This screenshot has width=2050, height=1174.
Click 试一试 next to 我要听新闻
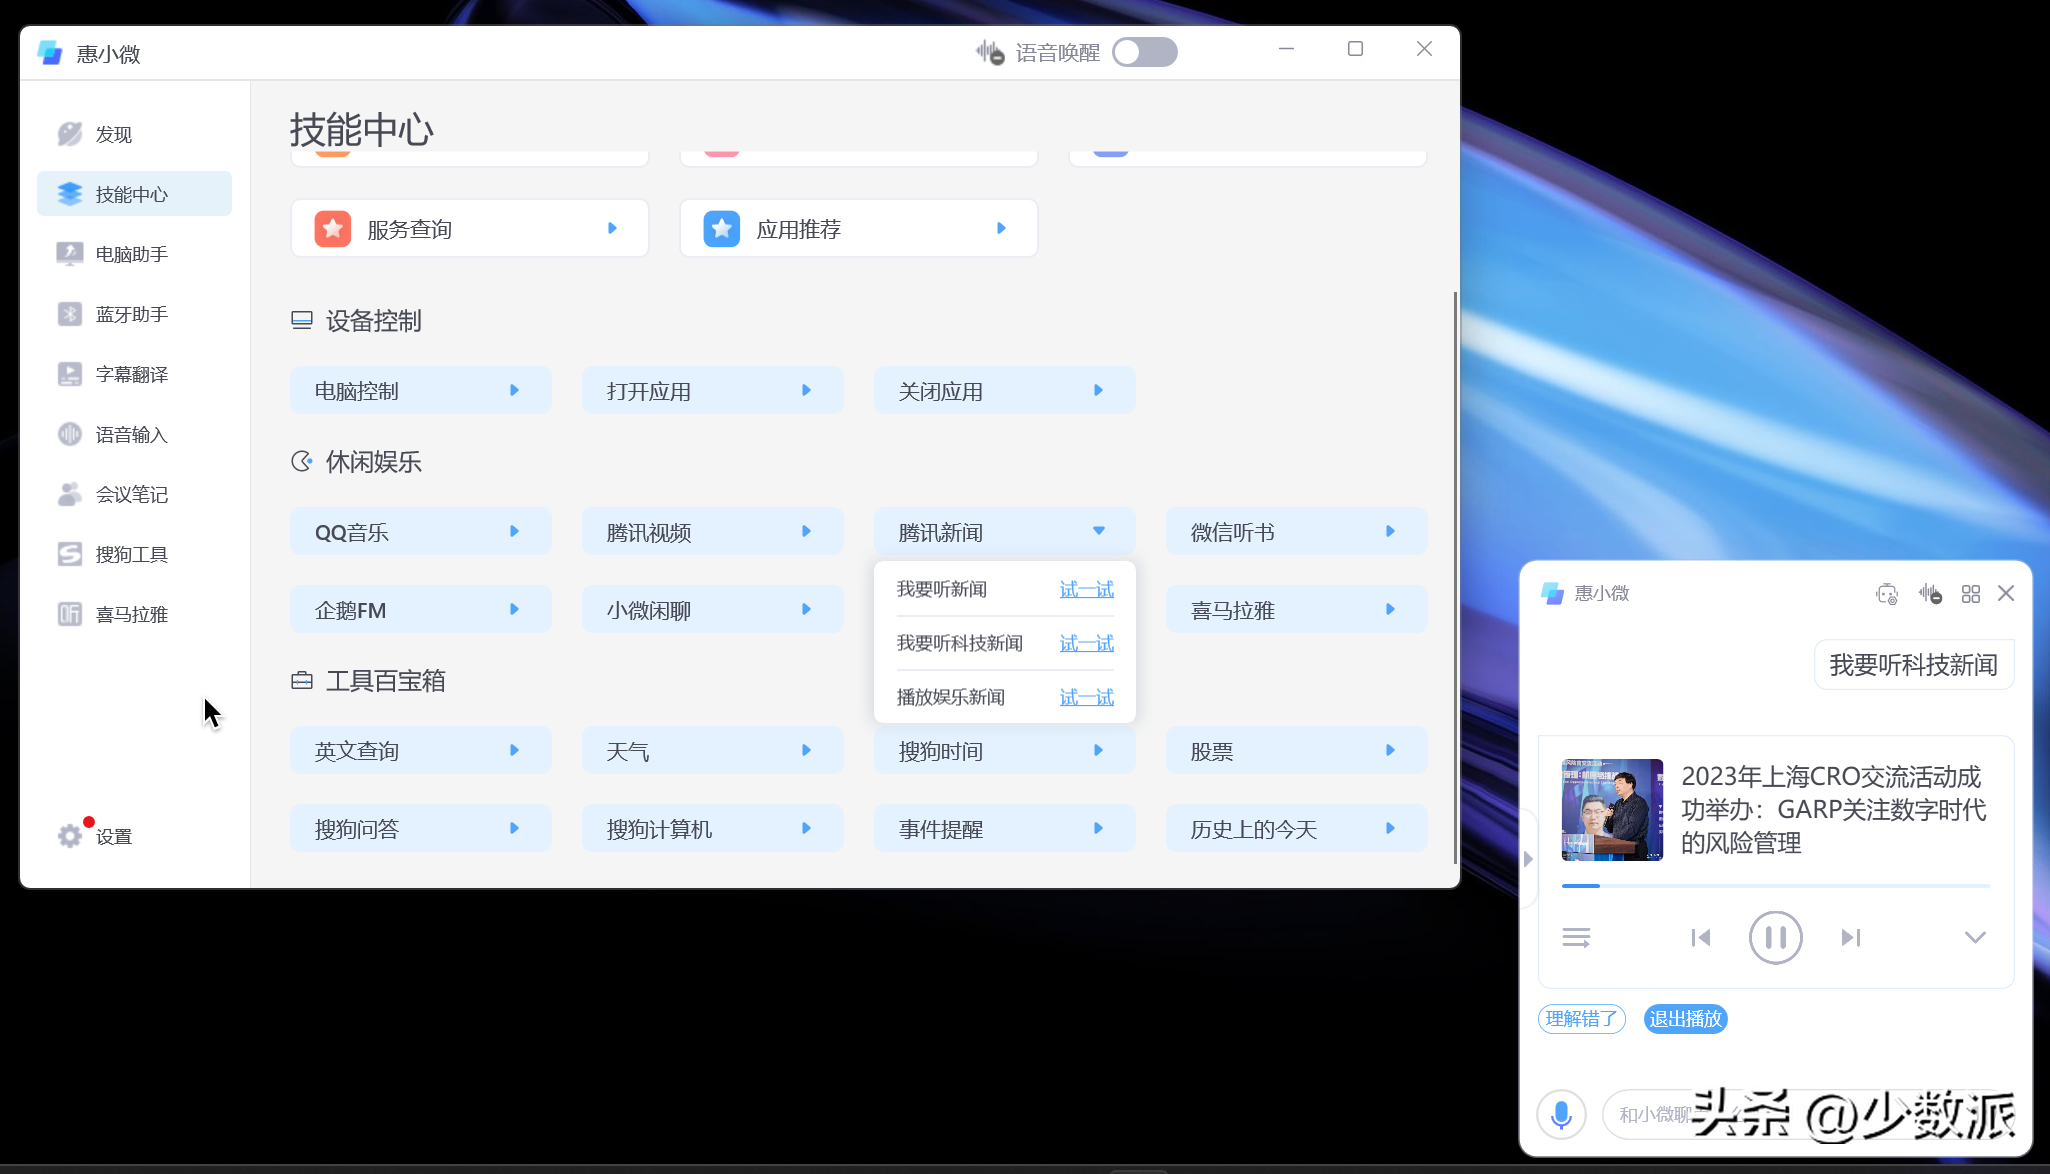1087,590
